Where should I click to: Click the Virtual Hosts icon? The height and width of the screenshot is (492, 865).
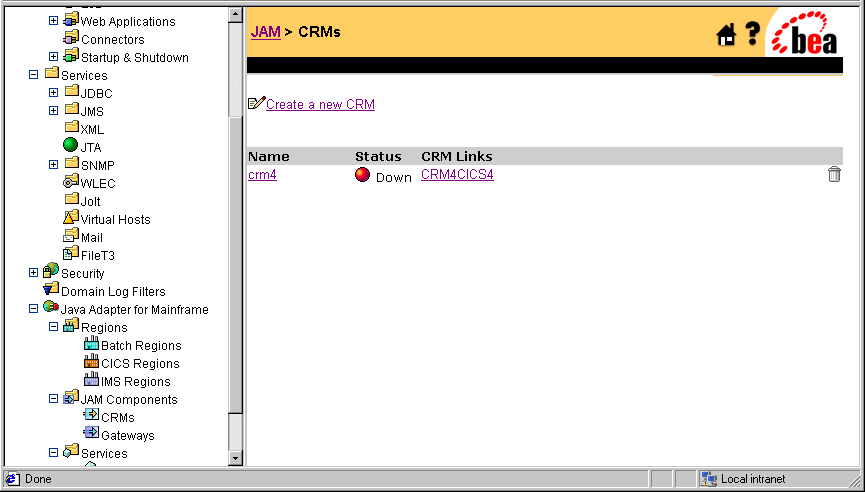coord(71,217)
